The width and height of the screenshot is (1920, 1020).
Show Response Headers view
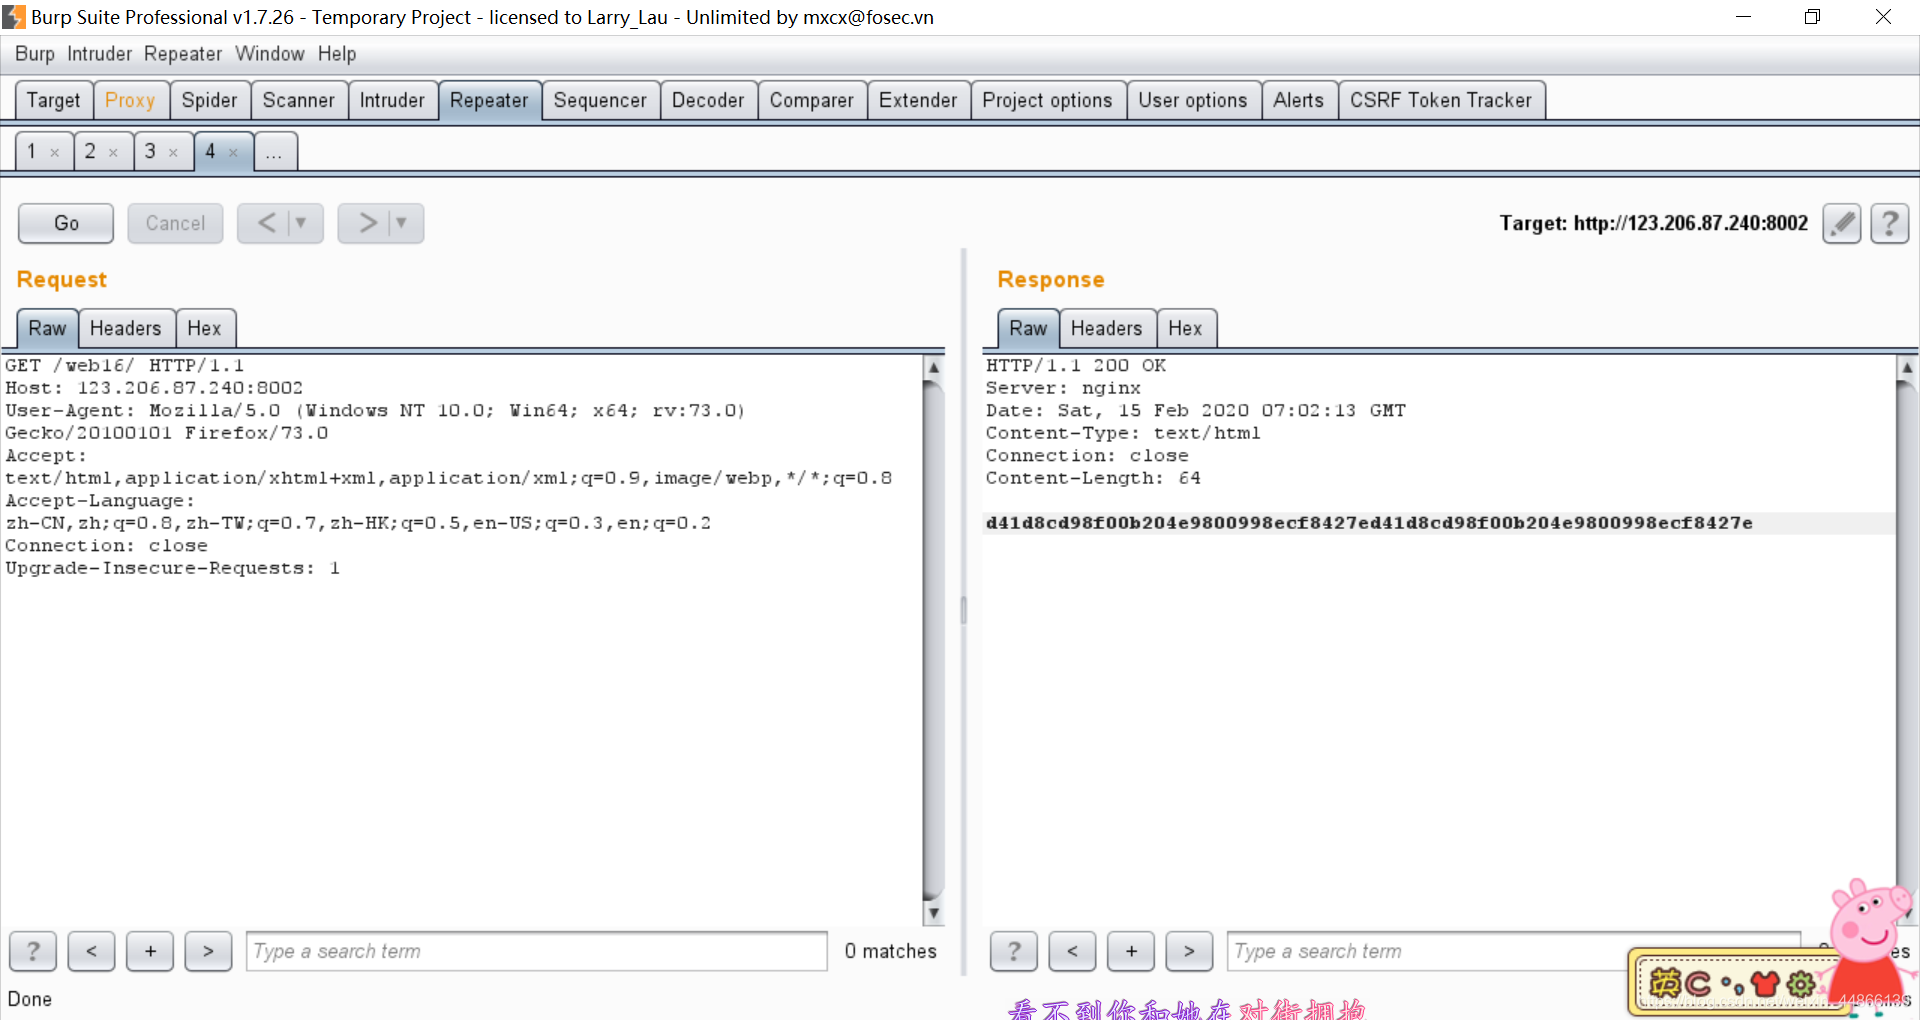[1107, 328]
